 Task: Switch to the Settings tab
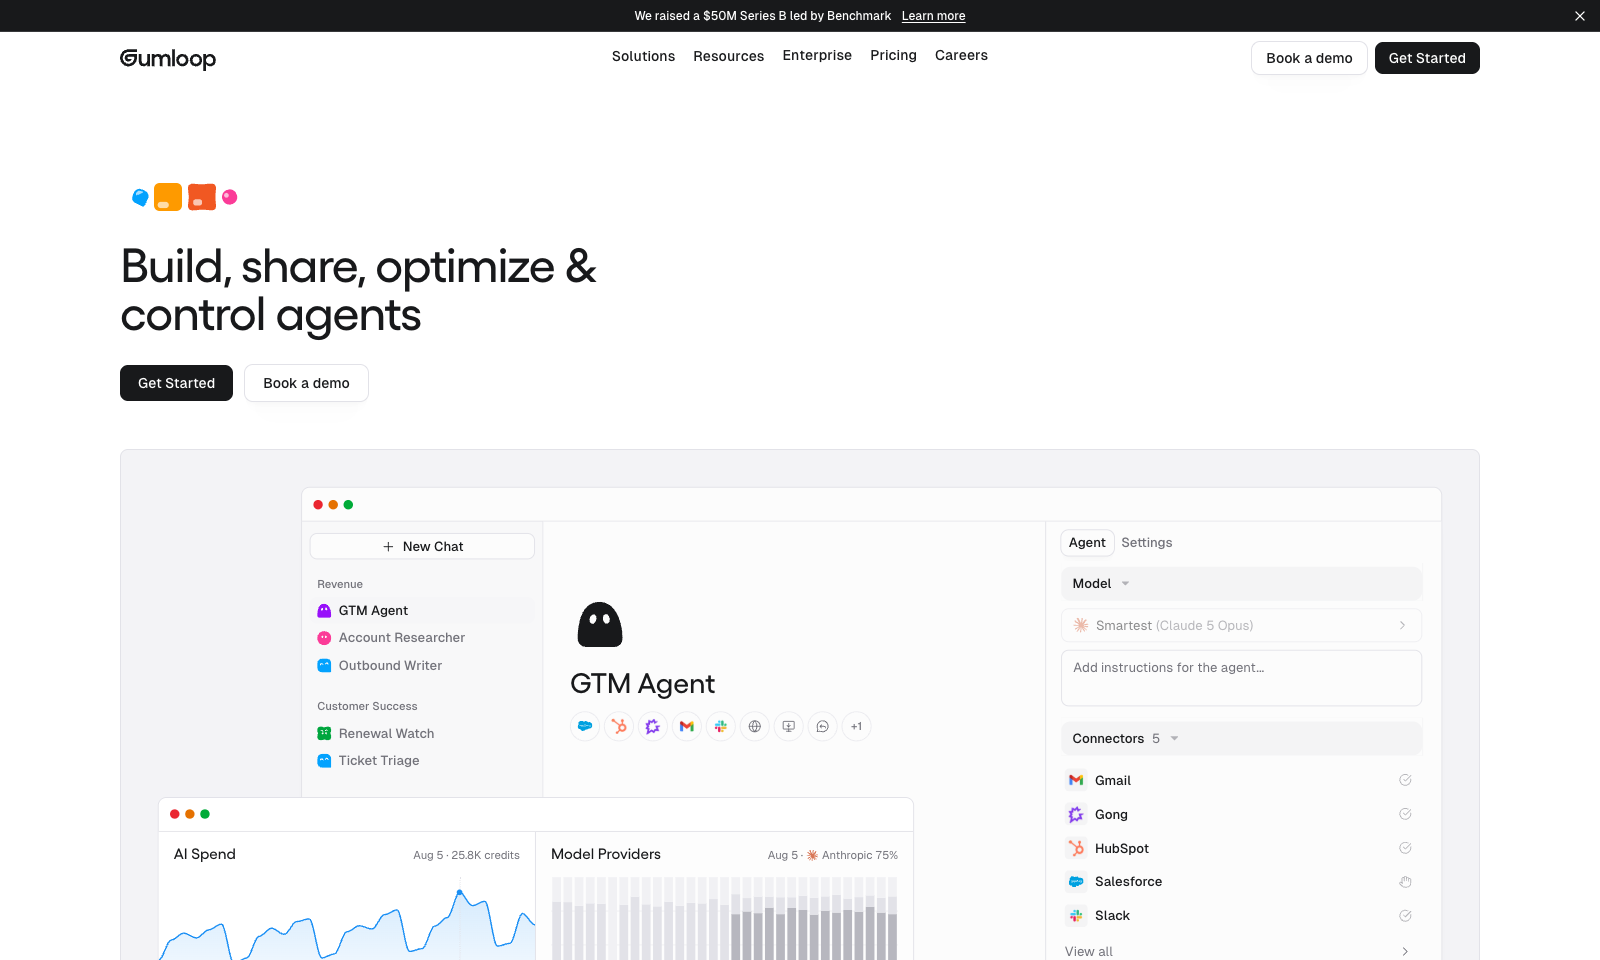[1146, 542]
